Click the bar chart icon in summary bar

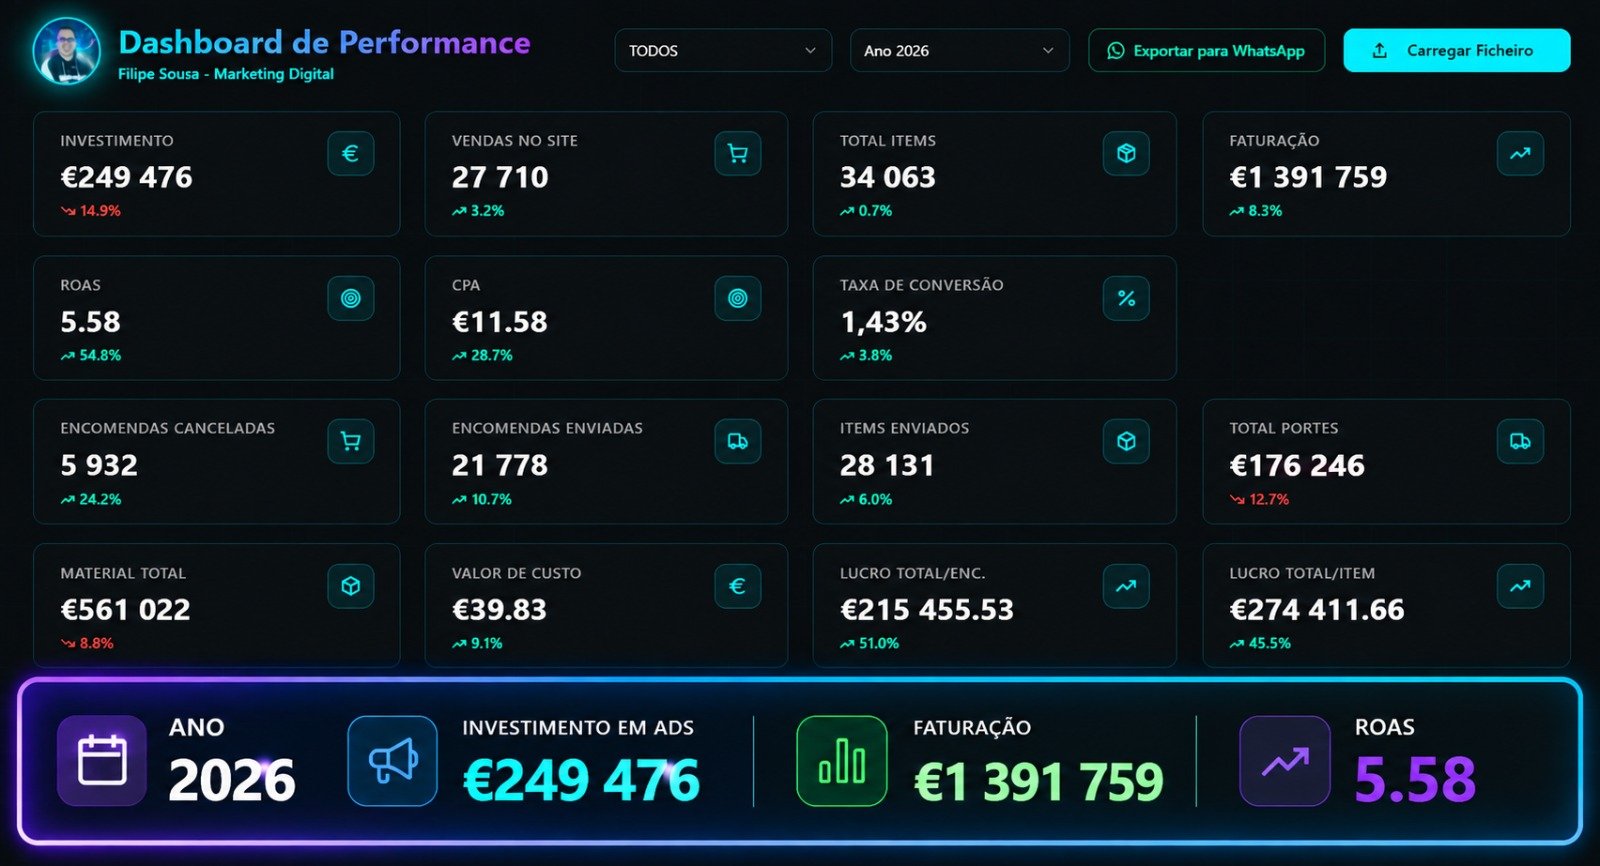(x=842, y=761)
